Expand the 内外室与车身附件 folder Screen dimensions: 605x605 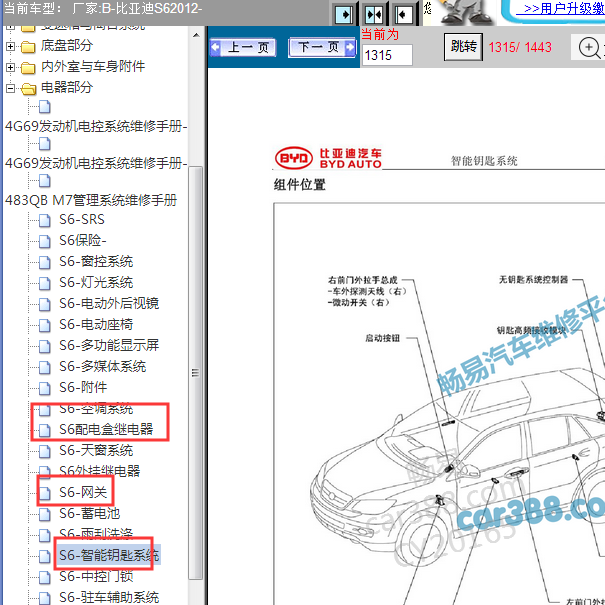click(x=10, y=68)
